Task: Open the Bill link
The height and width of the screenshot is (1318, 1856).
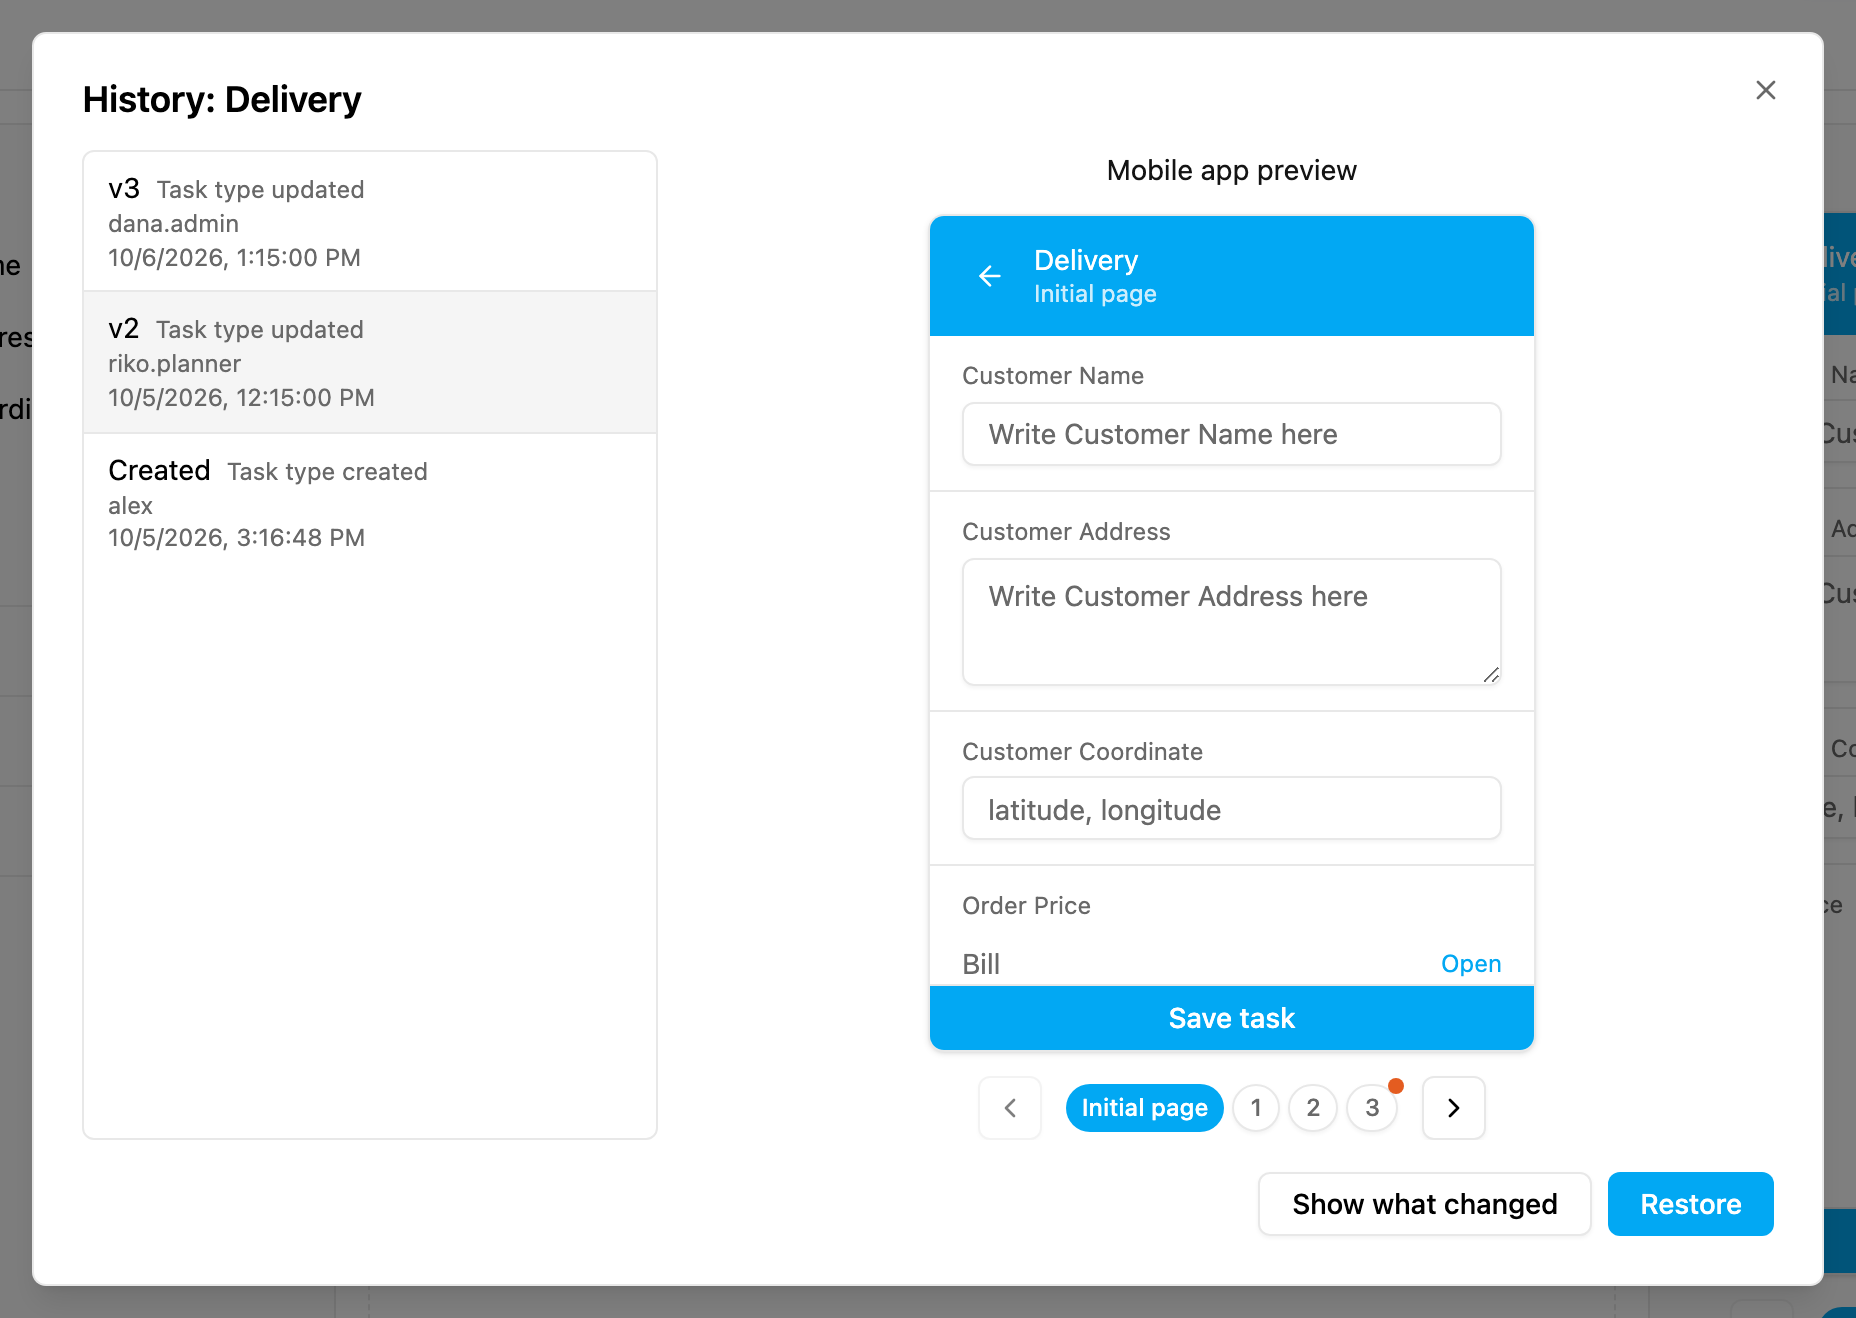Action: point(1471,964)
